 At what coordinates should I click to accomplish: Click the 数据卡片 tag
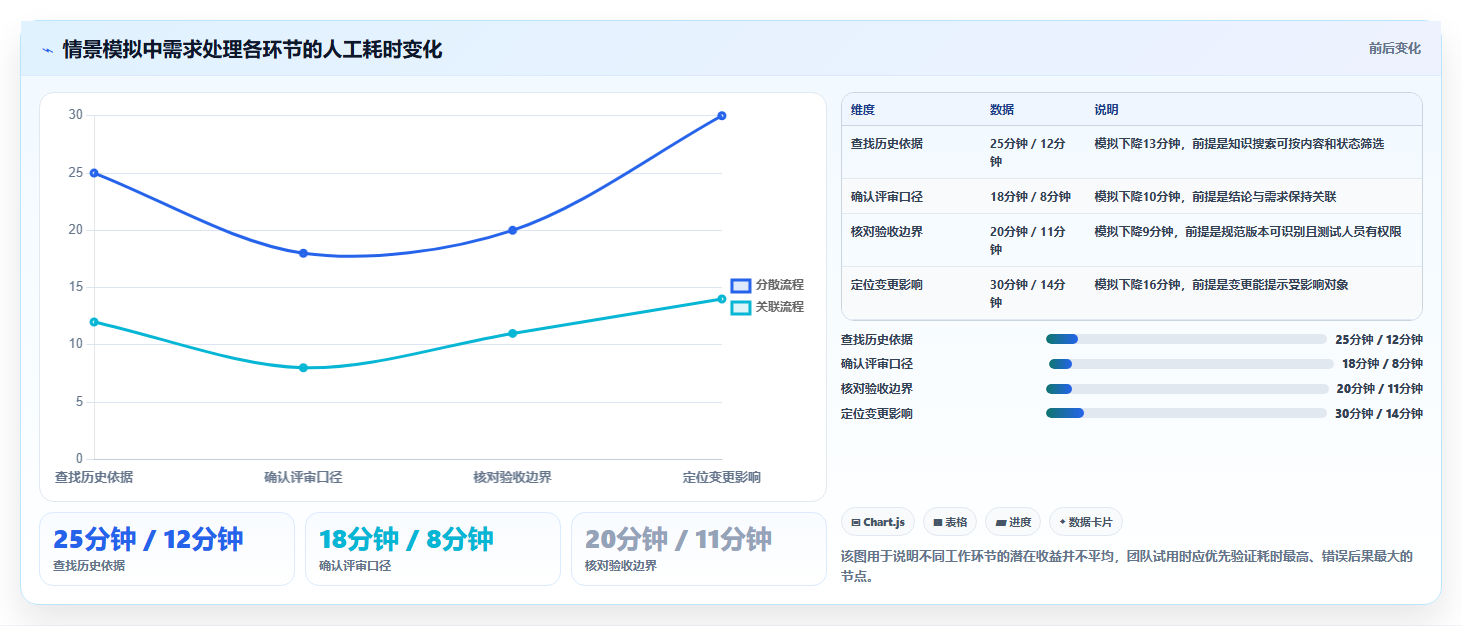[1086, 522]
